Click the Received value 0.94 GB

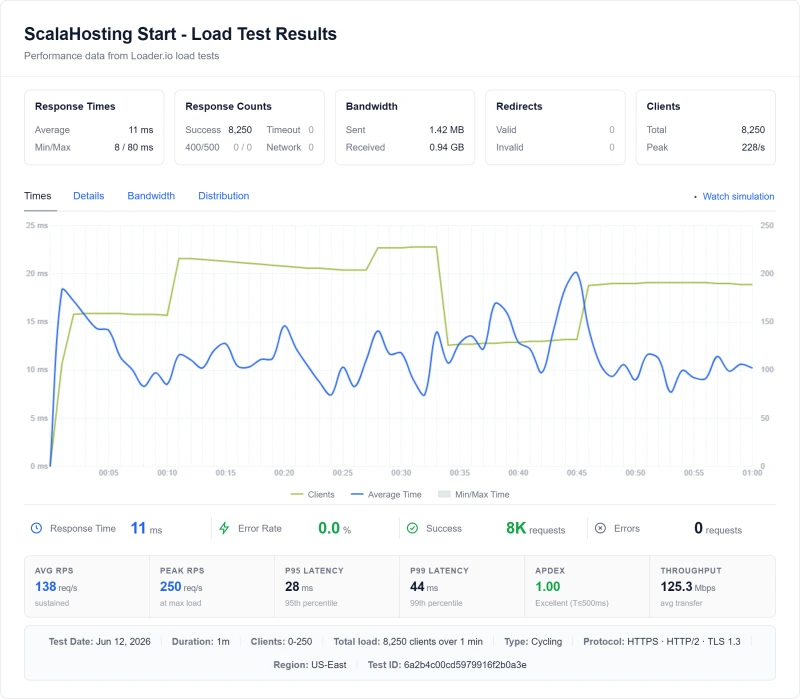click(446, 147)
